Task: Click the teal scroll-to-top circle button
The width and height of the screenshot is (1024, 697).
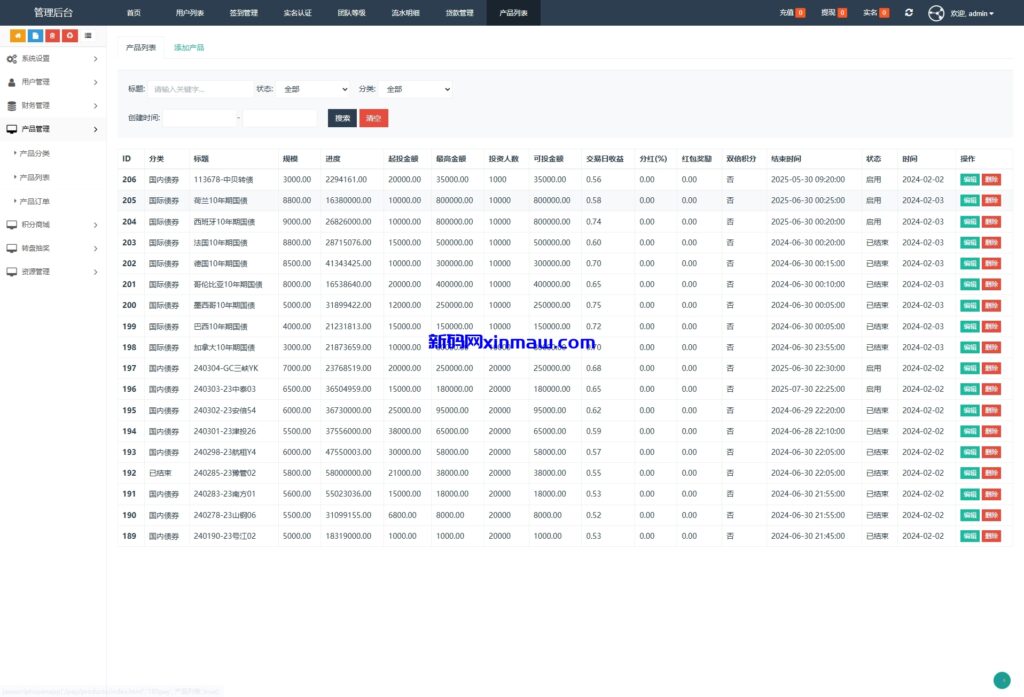Action: [1001, 680]
